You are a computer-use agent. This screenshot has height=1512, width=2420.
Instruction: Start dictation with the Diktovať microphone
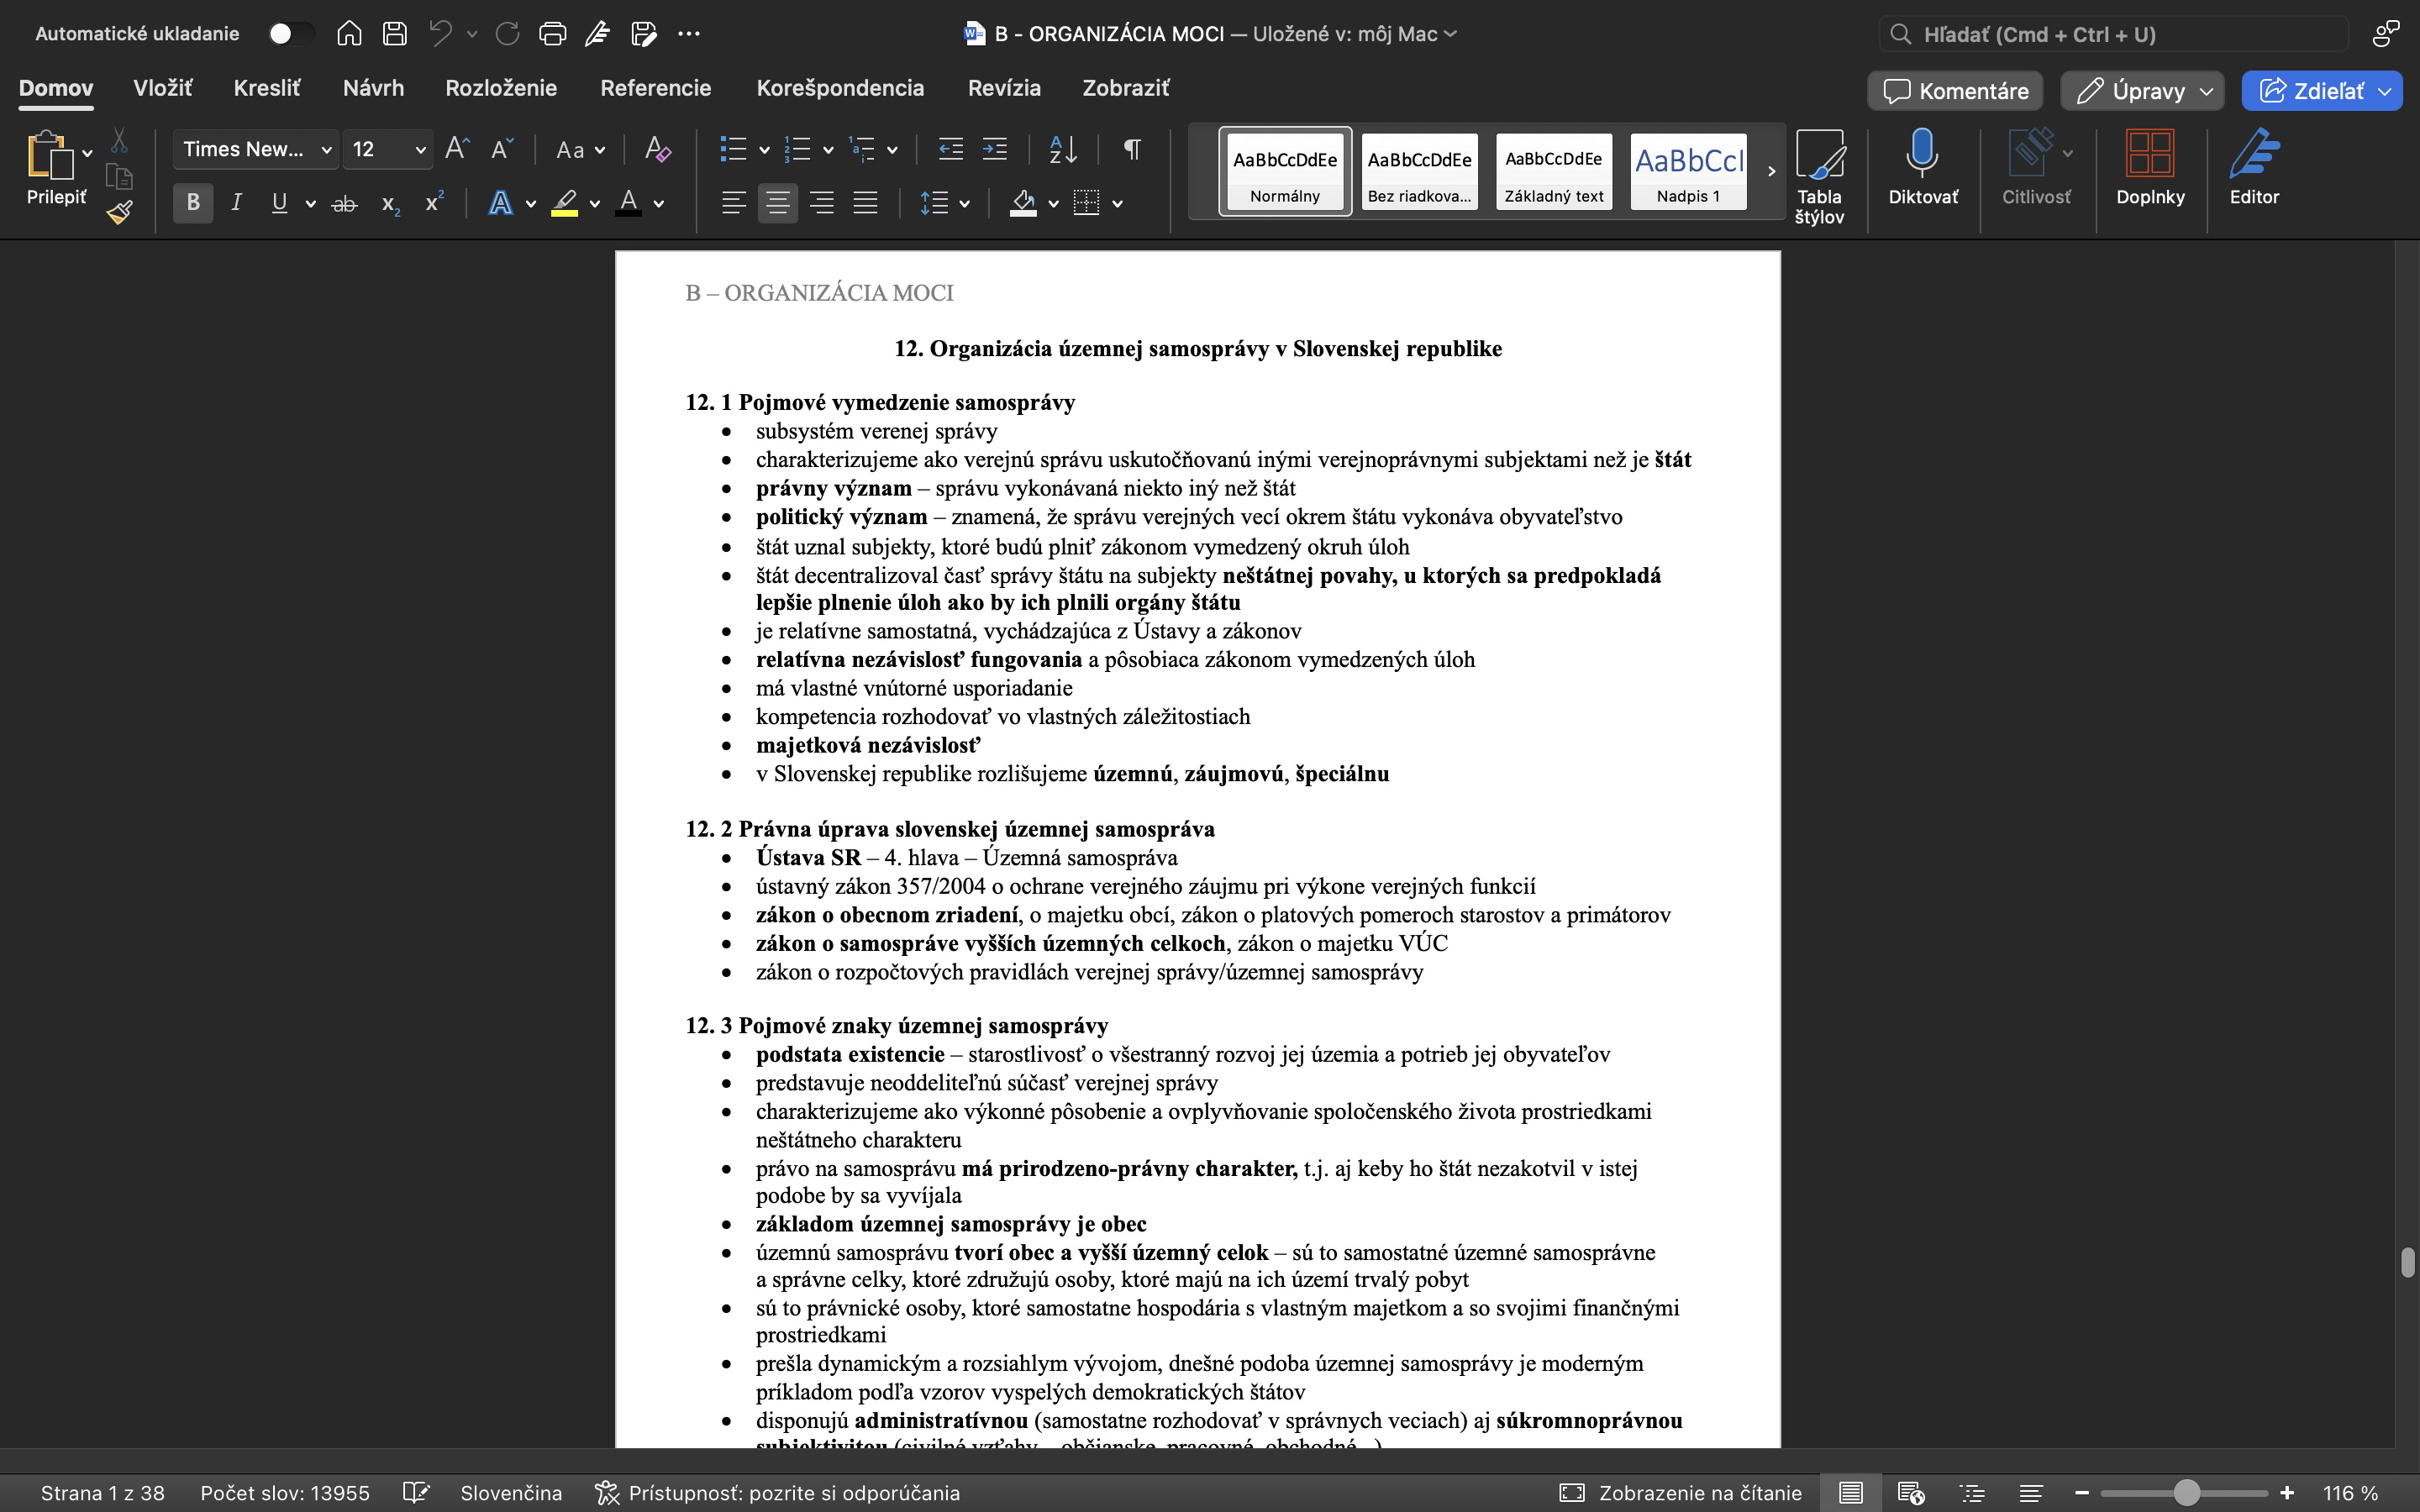pyautogui.click(x=1922, y=166)
